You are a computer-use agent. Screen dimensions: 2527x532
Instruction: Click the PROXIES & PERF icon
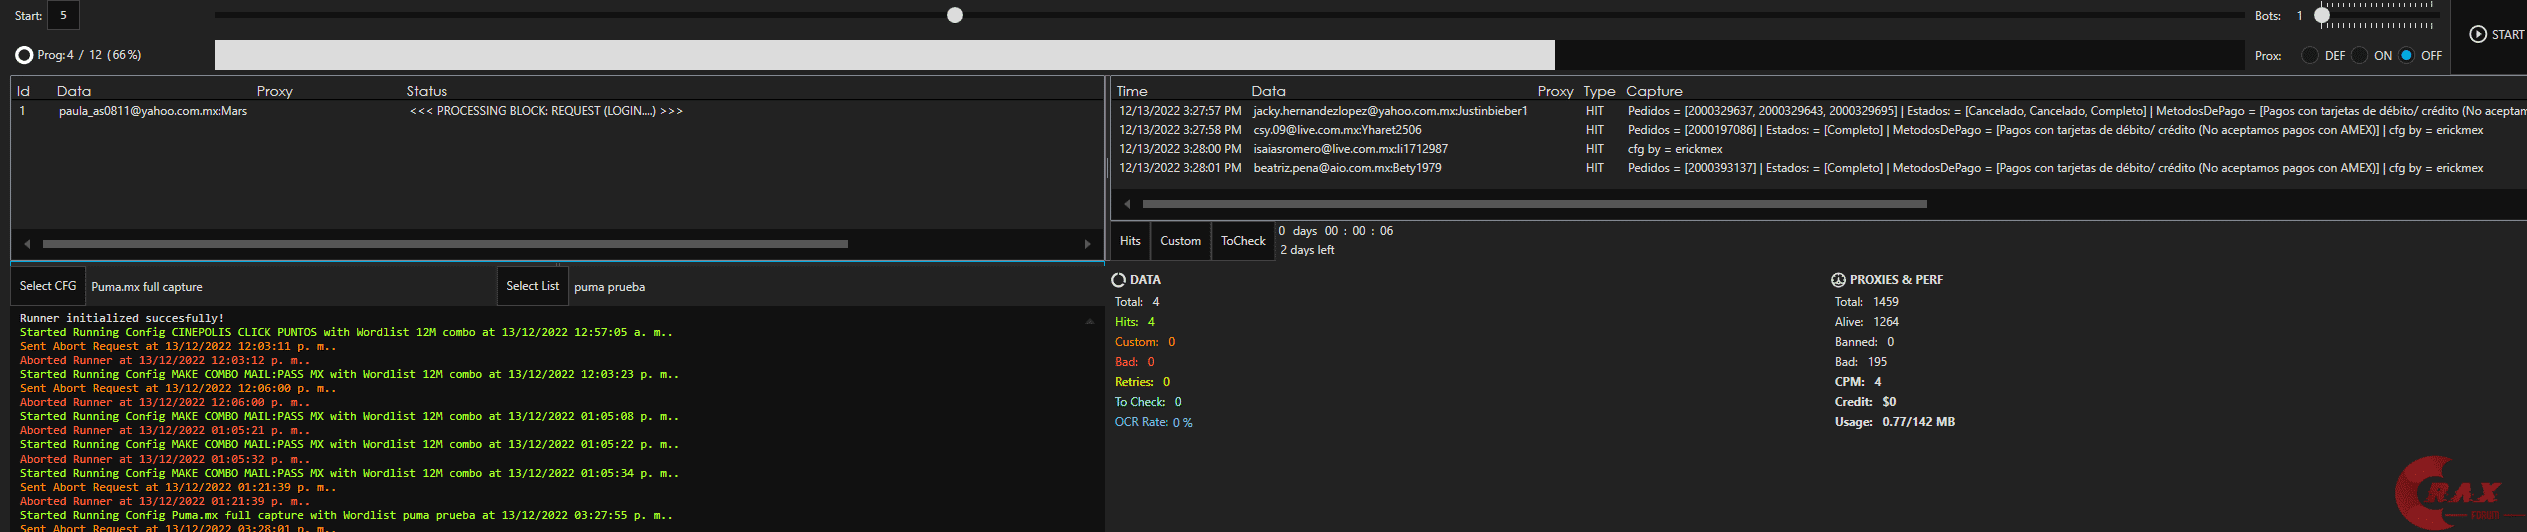[1838, 280]
